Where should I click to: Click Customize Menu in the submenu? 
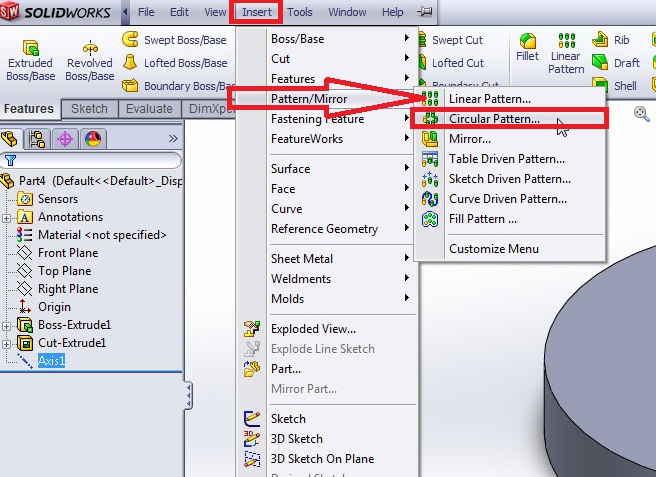(509, 249)
